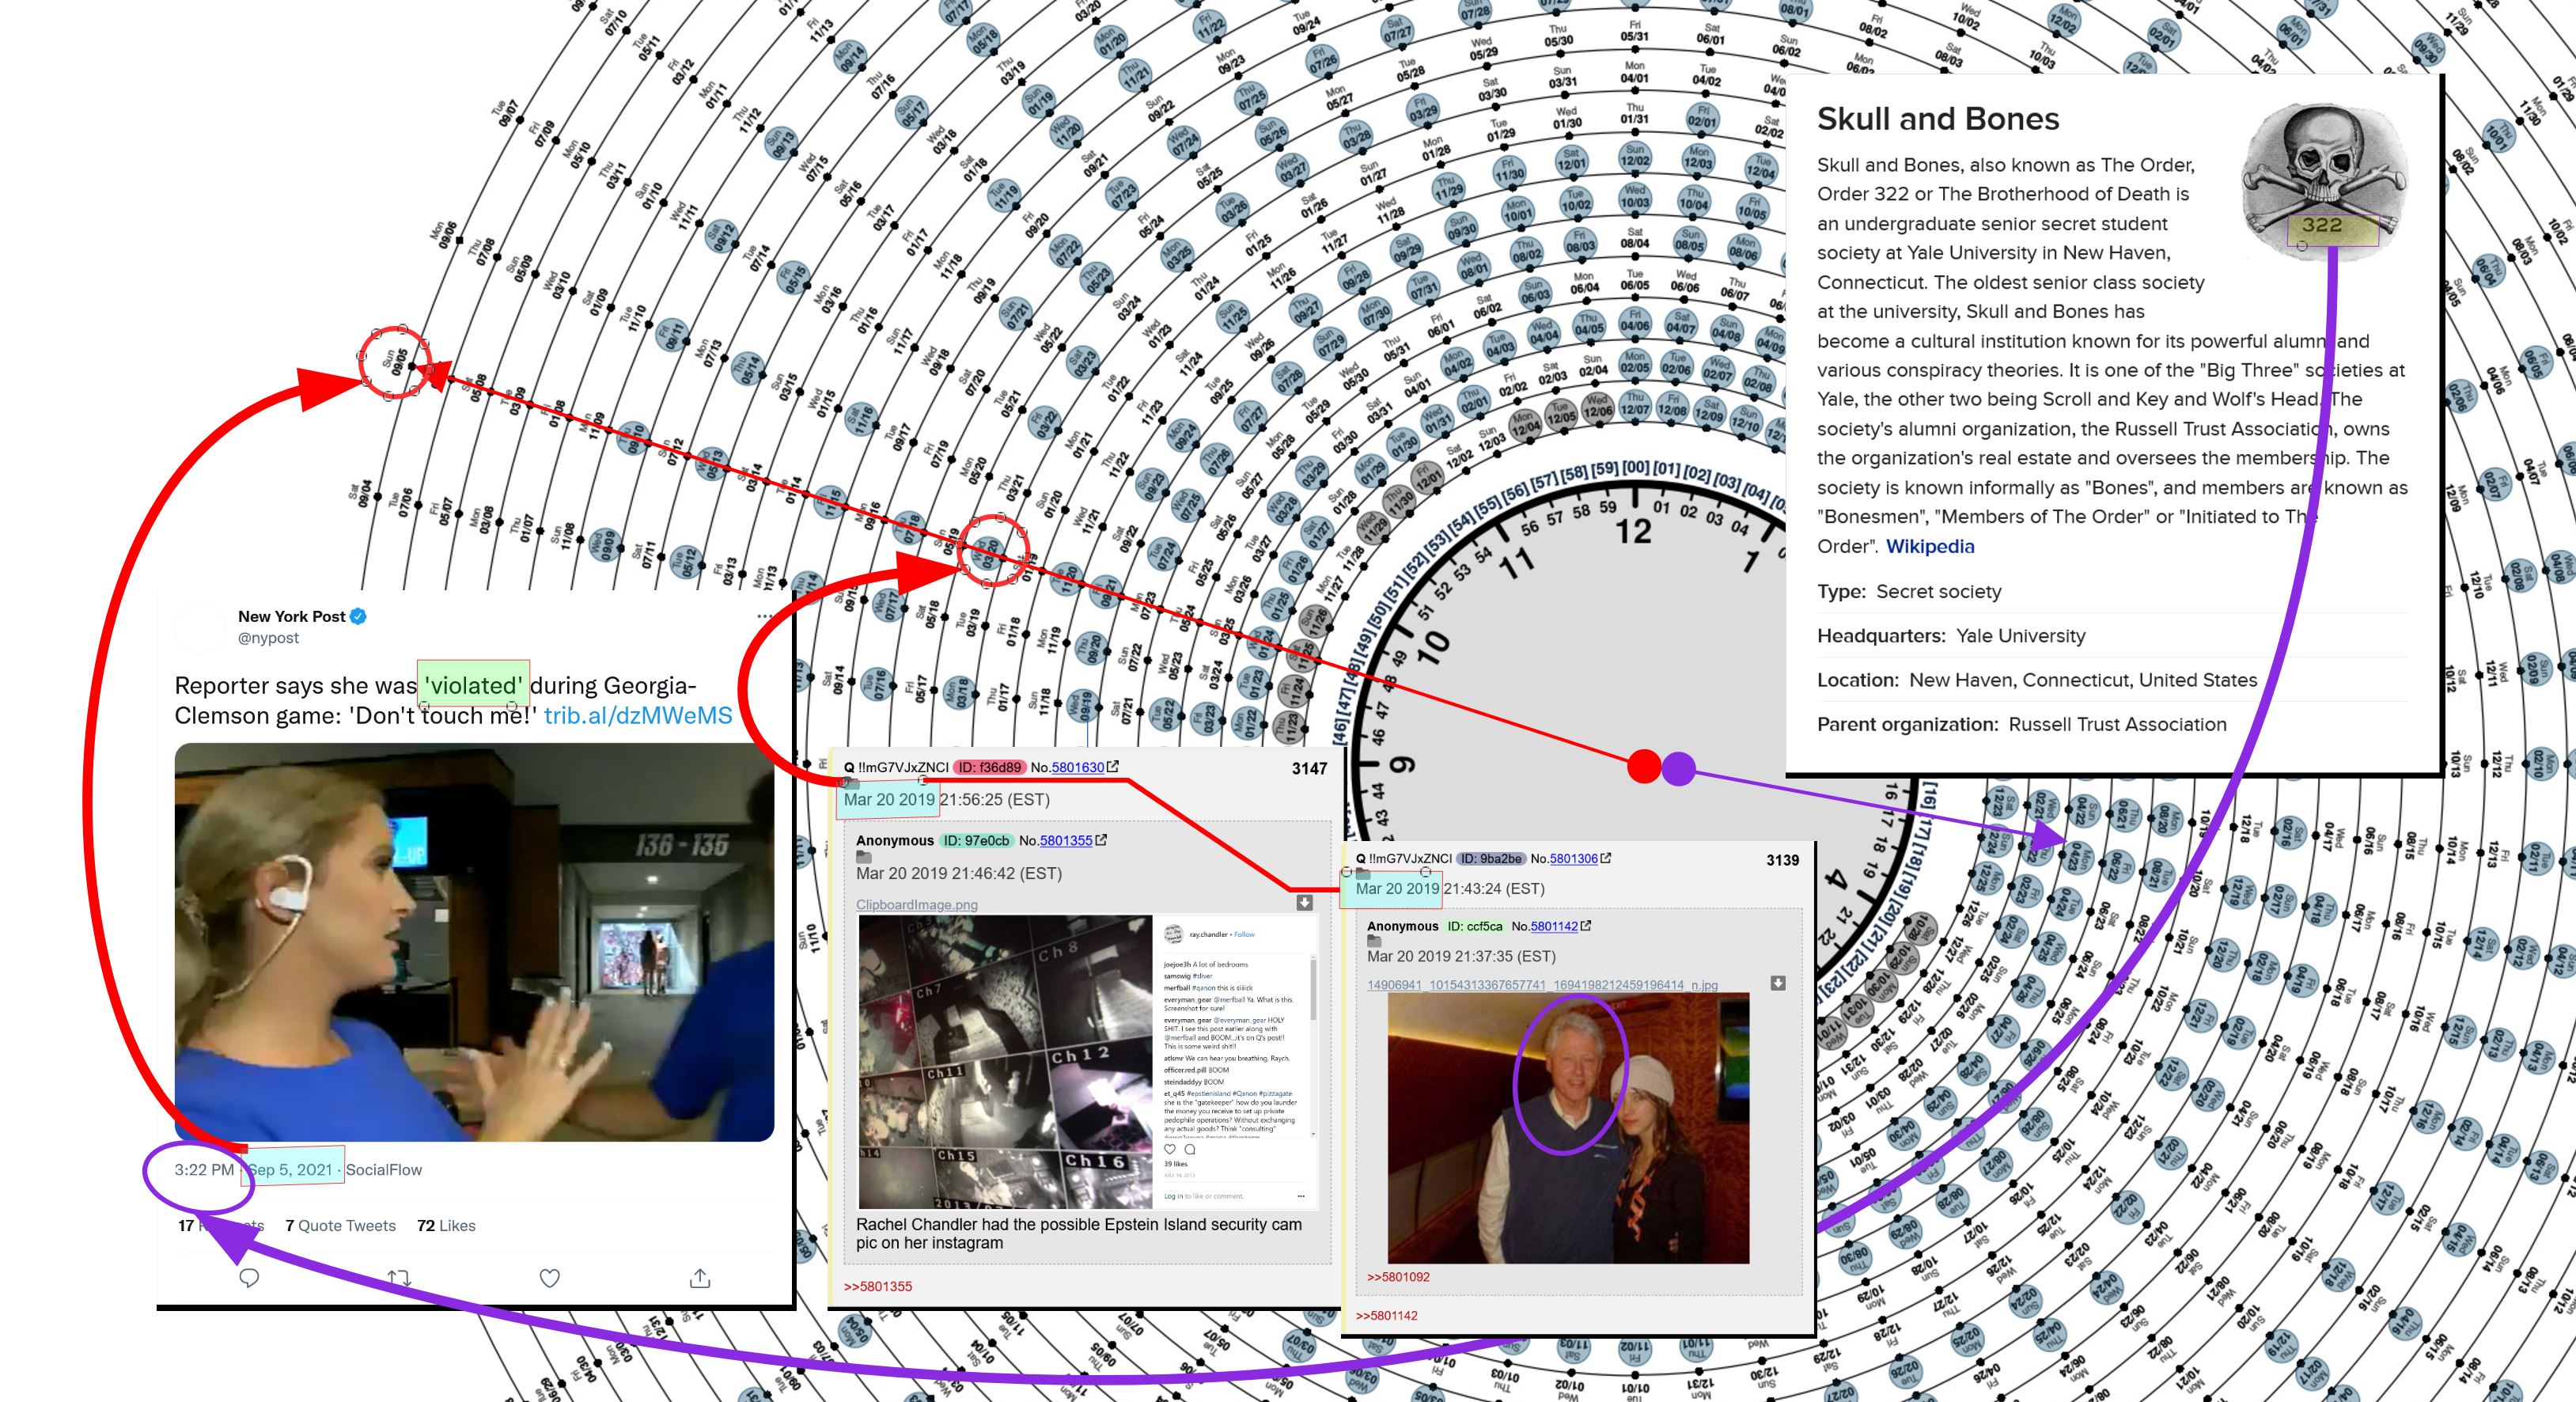Click 'Parent organization: Russell Trust Association' row
Viewport: 2576px width, 1402px height.
tap(2112, 724)
